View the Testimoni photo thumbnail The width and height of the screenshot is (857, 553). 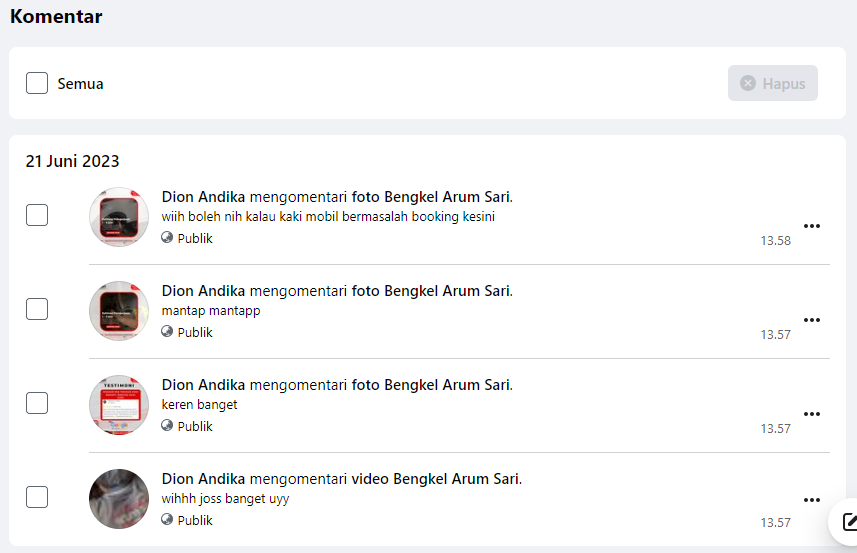119,405
